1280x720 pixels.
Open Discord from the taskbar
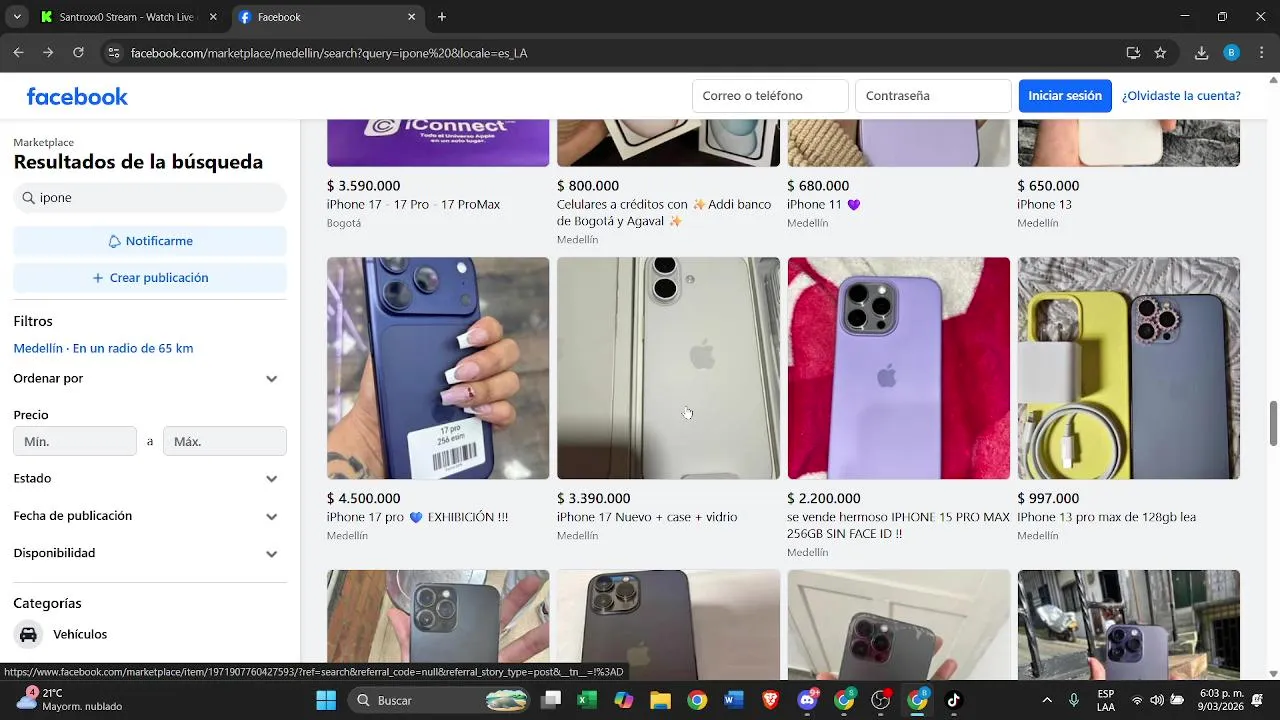[x=807, y=700]
